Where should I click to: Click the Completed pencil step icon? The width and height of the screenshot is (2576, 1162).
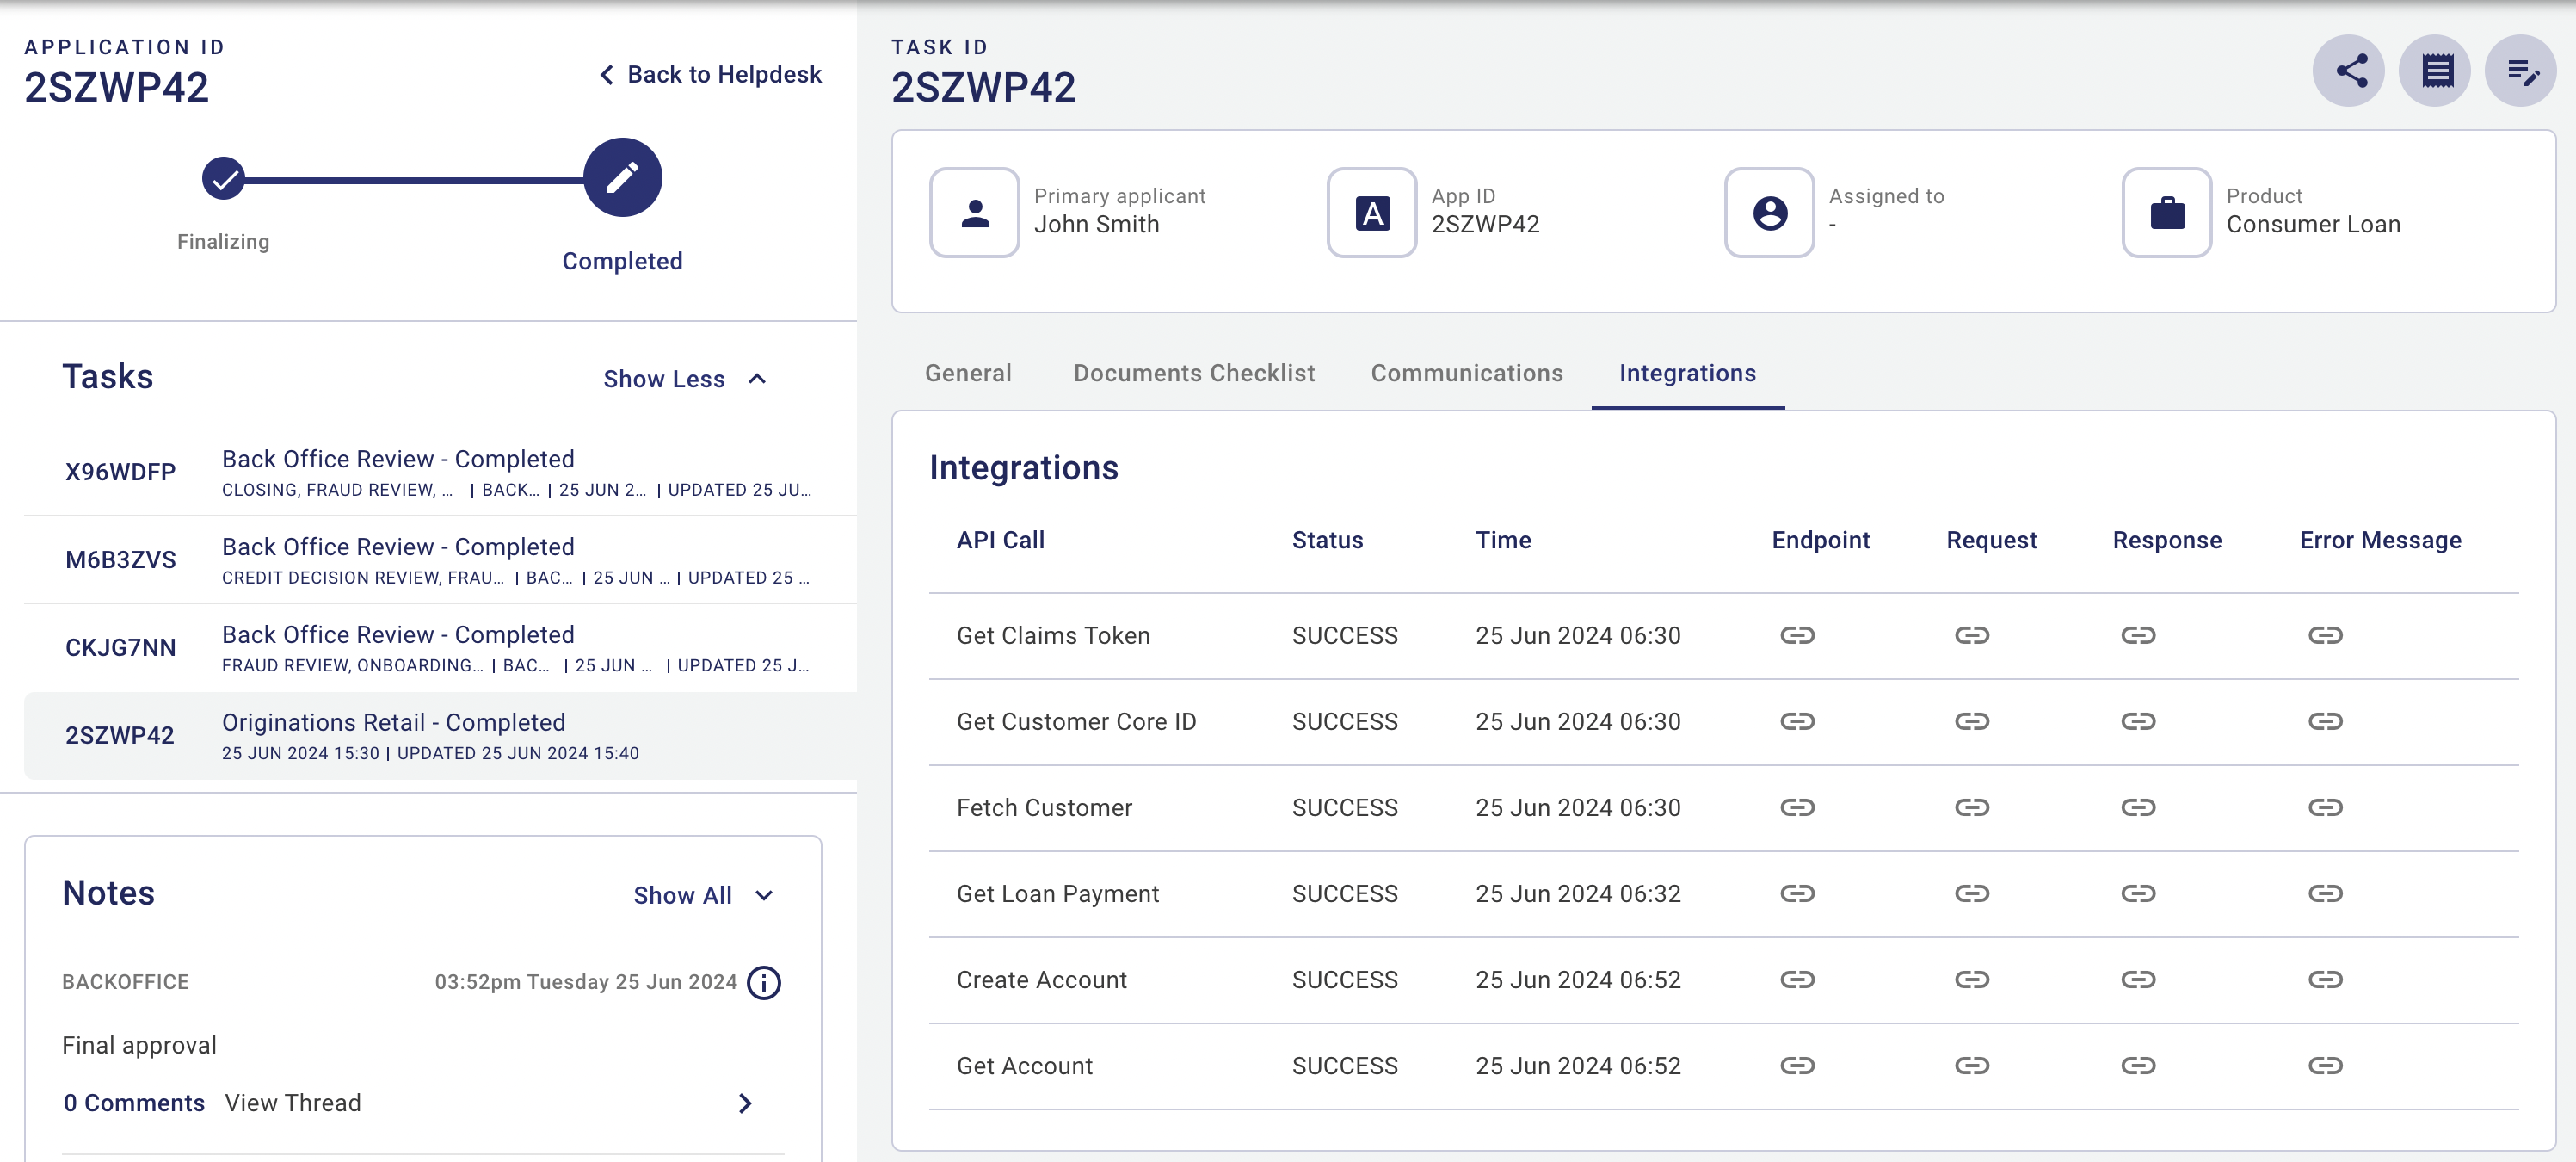click(x=622, y=178)
